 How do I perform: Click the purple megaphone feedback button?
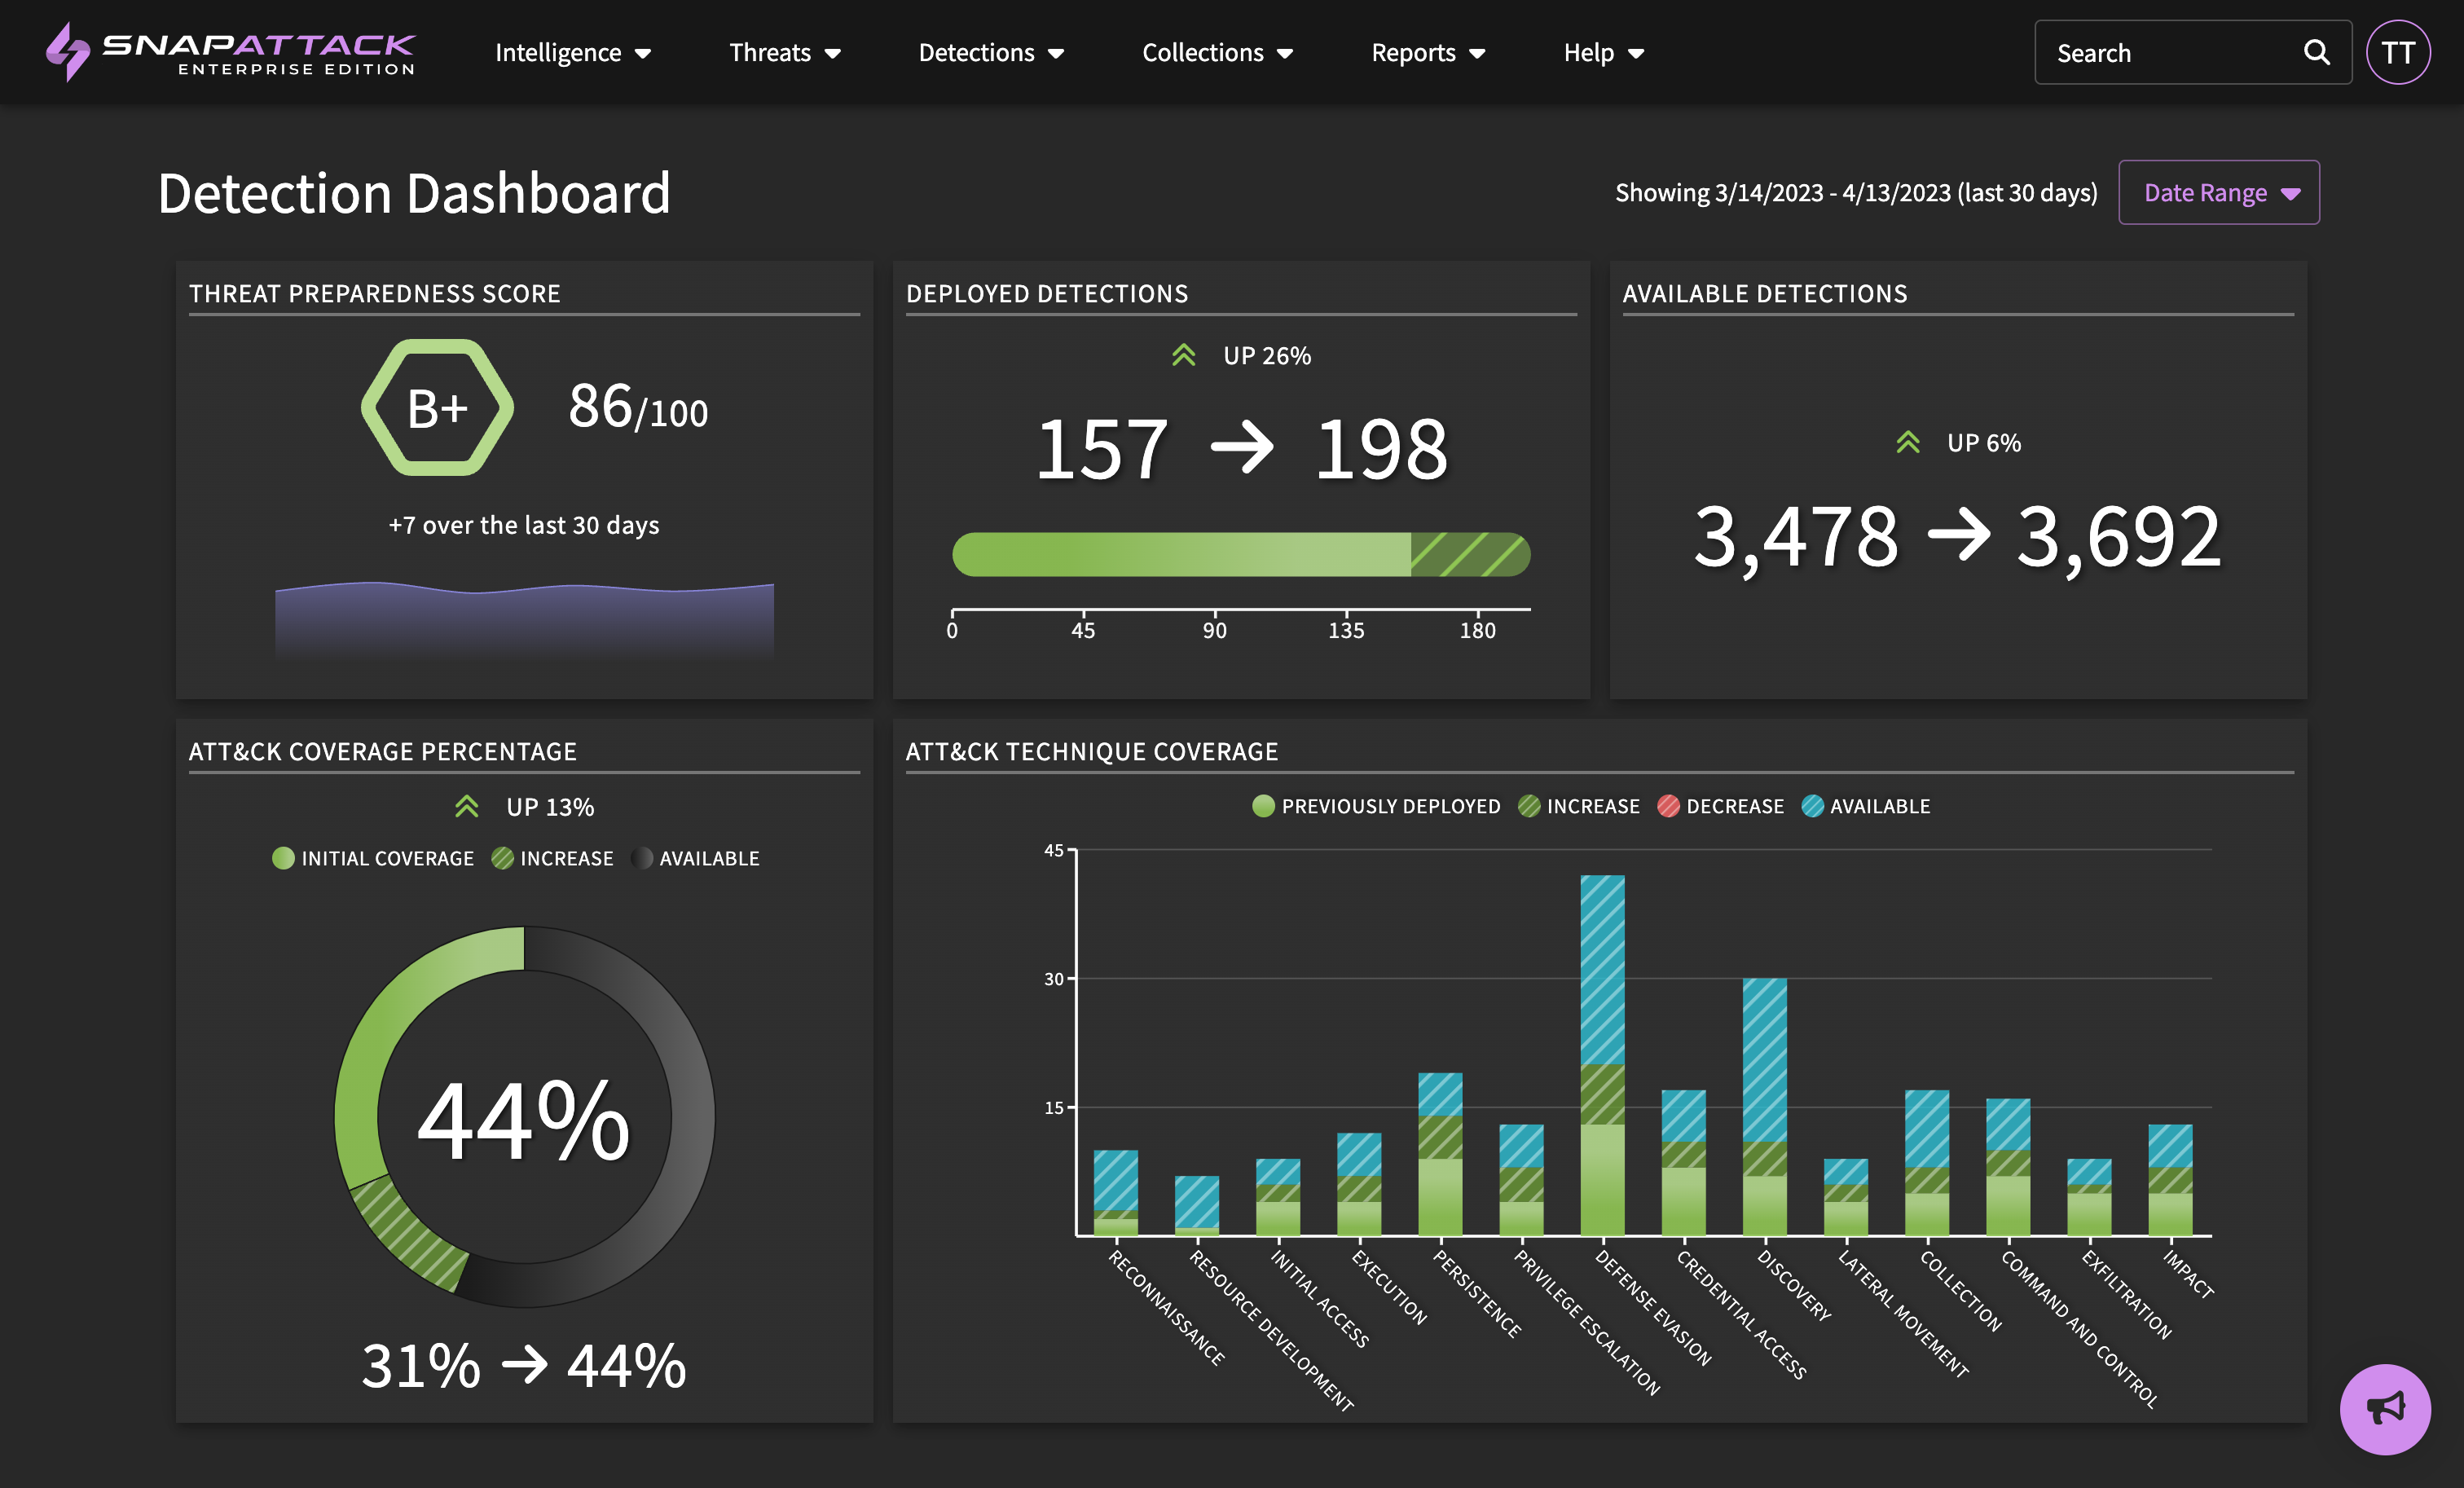tap(2384, 1408)
